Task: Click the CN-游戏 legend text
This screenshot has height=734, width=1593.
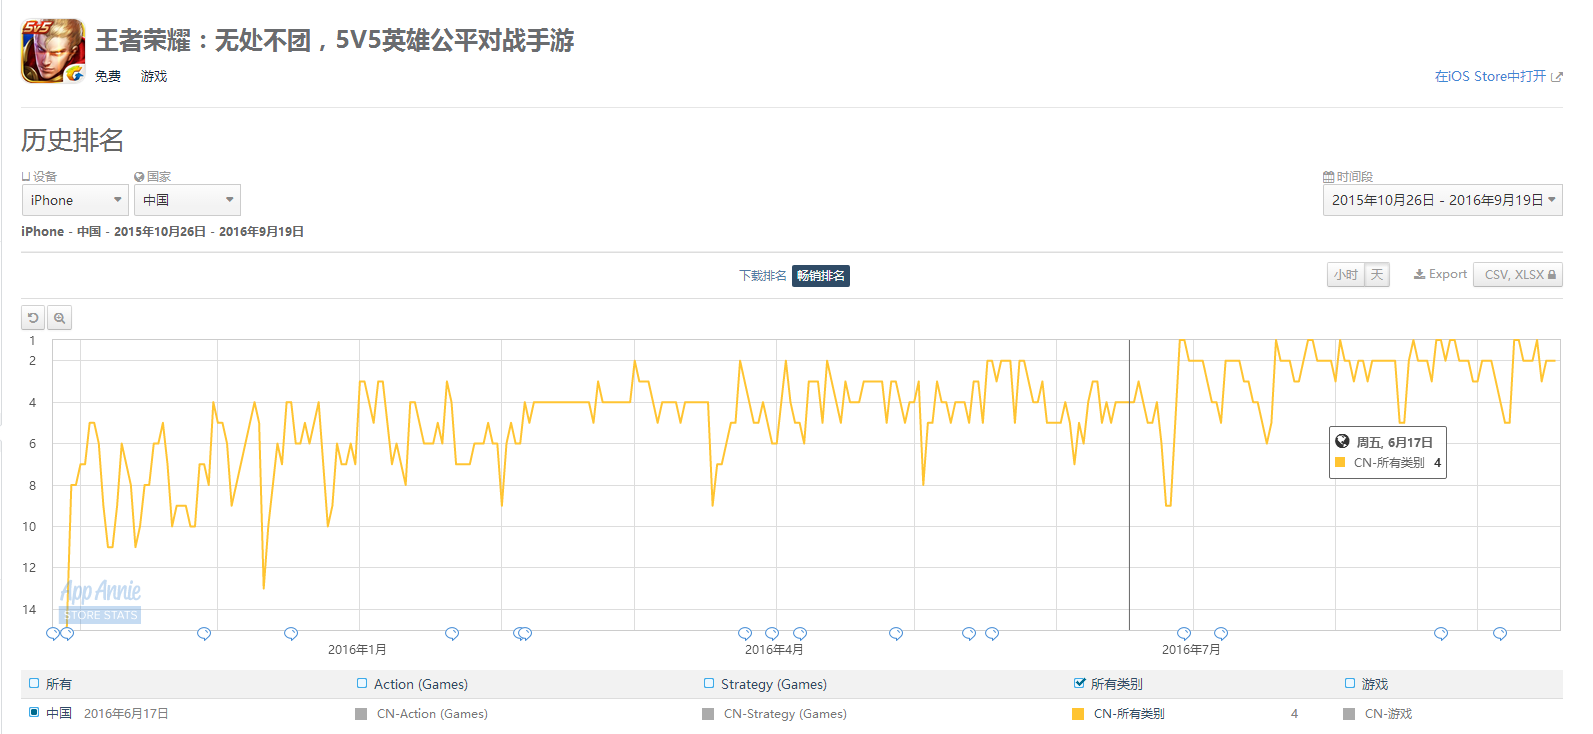Action: point(1388,714)
